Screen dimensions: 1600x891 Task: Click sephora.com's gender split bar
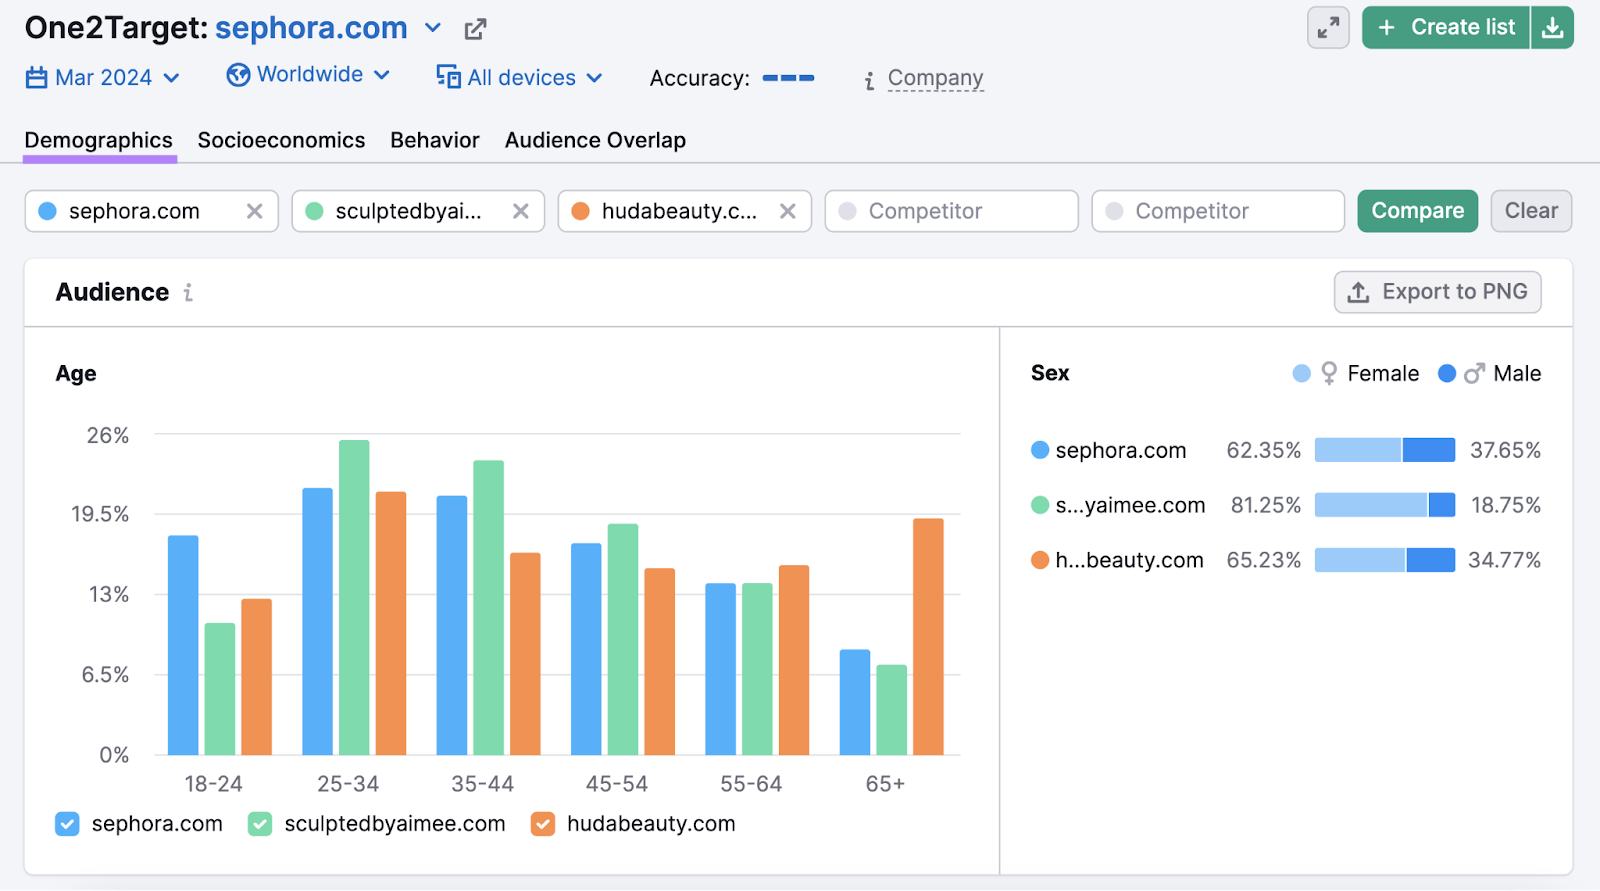[1384, 450]
